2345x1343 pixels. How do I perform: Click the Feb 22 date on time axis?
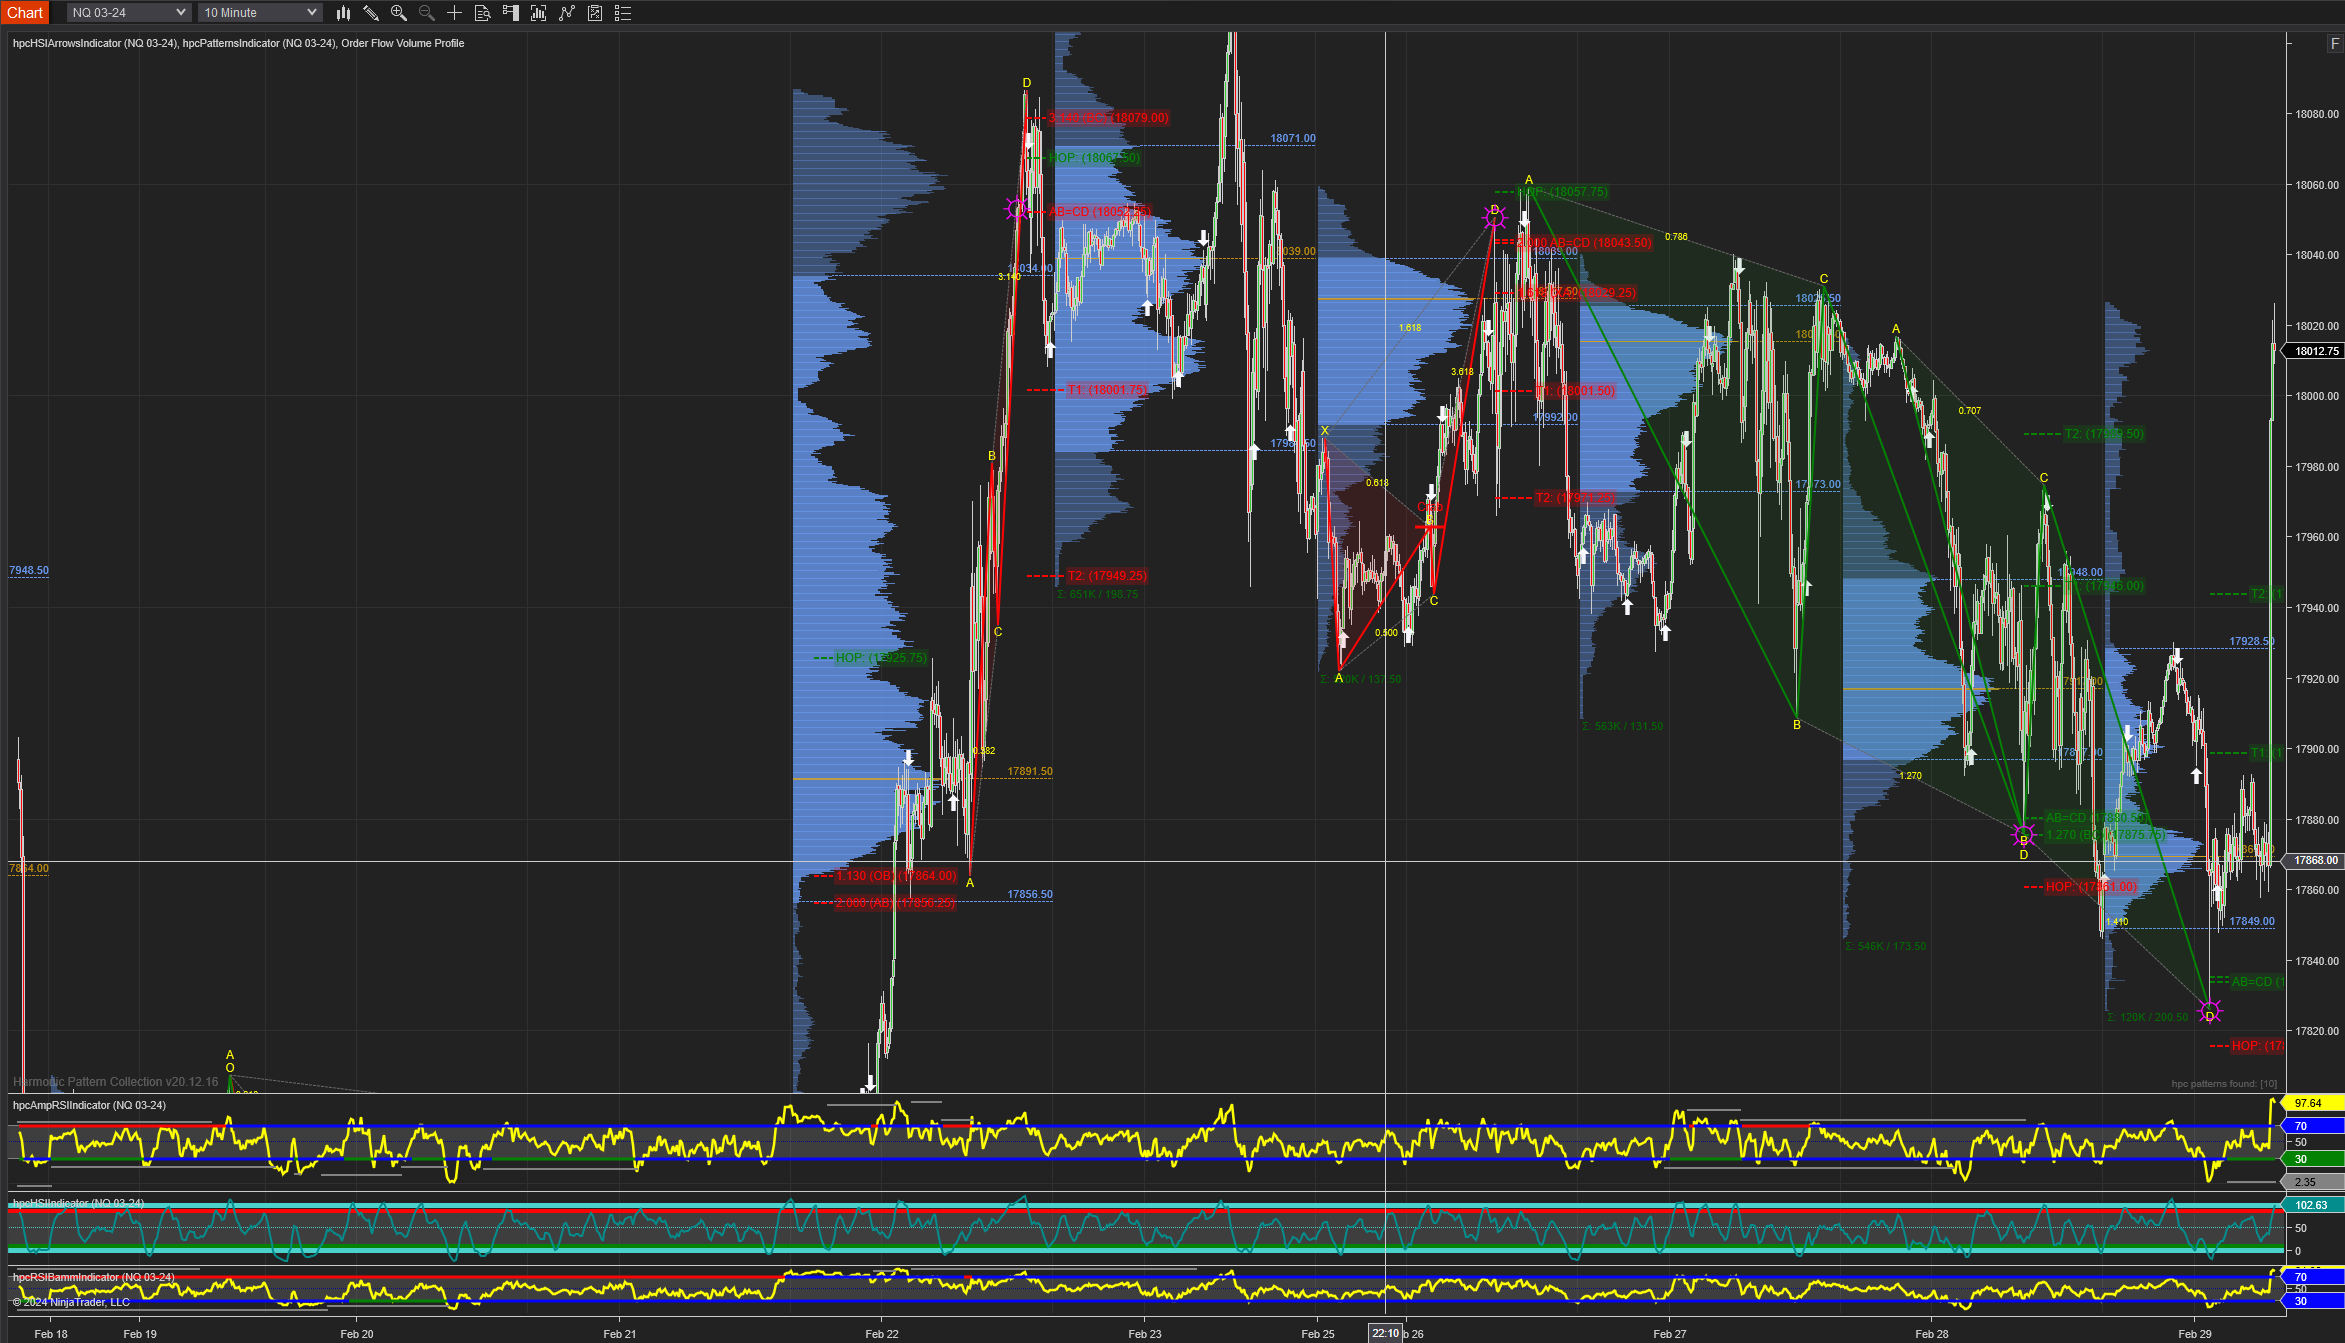coord(882,1334)
